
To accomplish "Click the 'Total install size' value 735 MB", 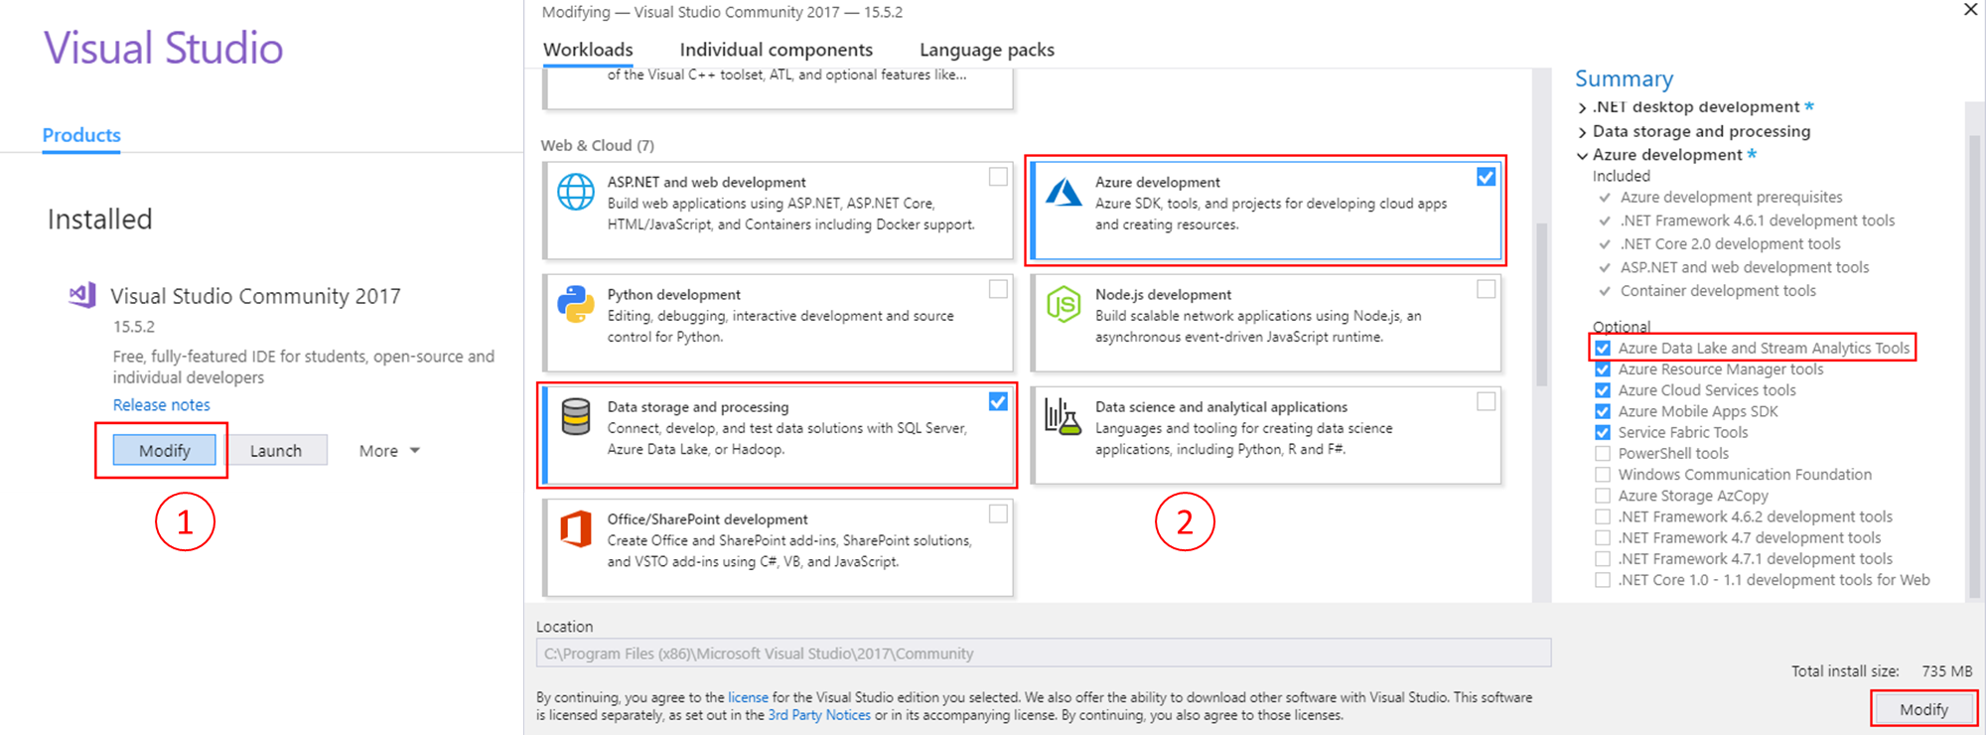I will point(1946,671).
